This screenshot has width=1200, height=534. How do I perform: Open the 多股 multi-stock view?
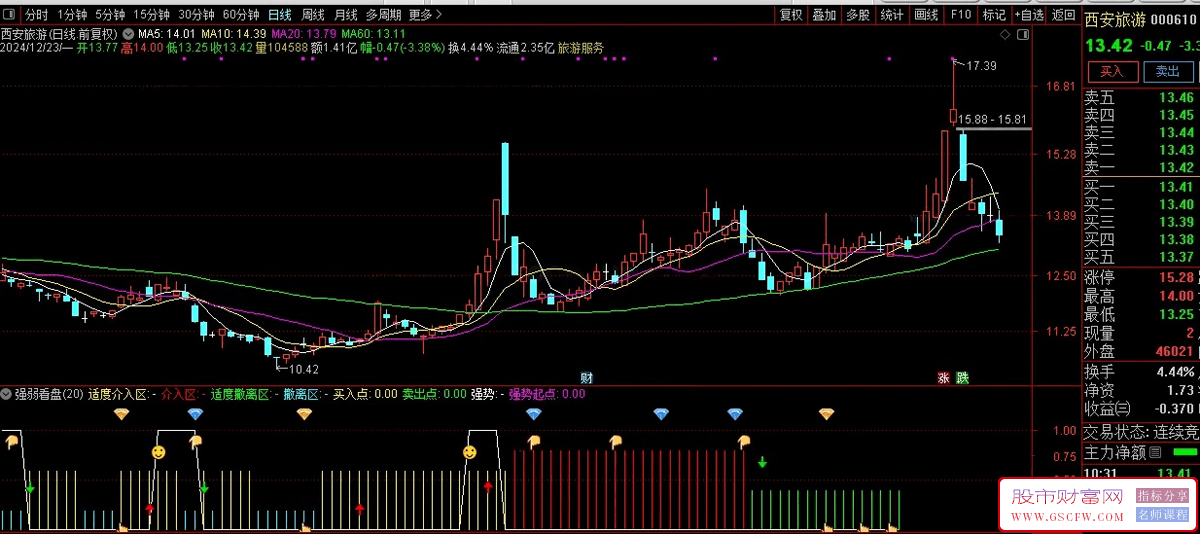coord(858,15)
